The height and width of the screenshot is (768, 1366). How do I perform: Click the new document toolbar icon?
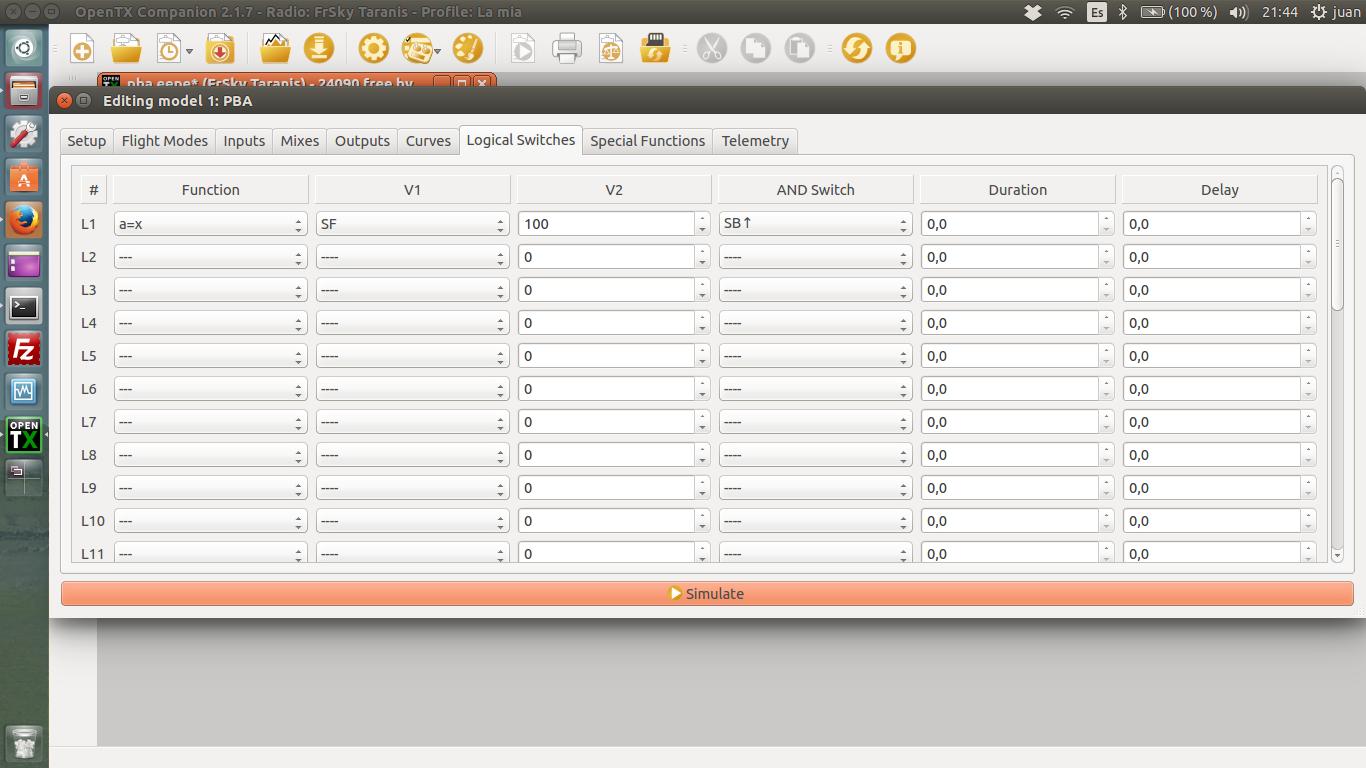(x=82, y=49)
